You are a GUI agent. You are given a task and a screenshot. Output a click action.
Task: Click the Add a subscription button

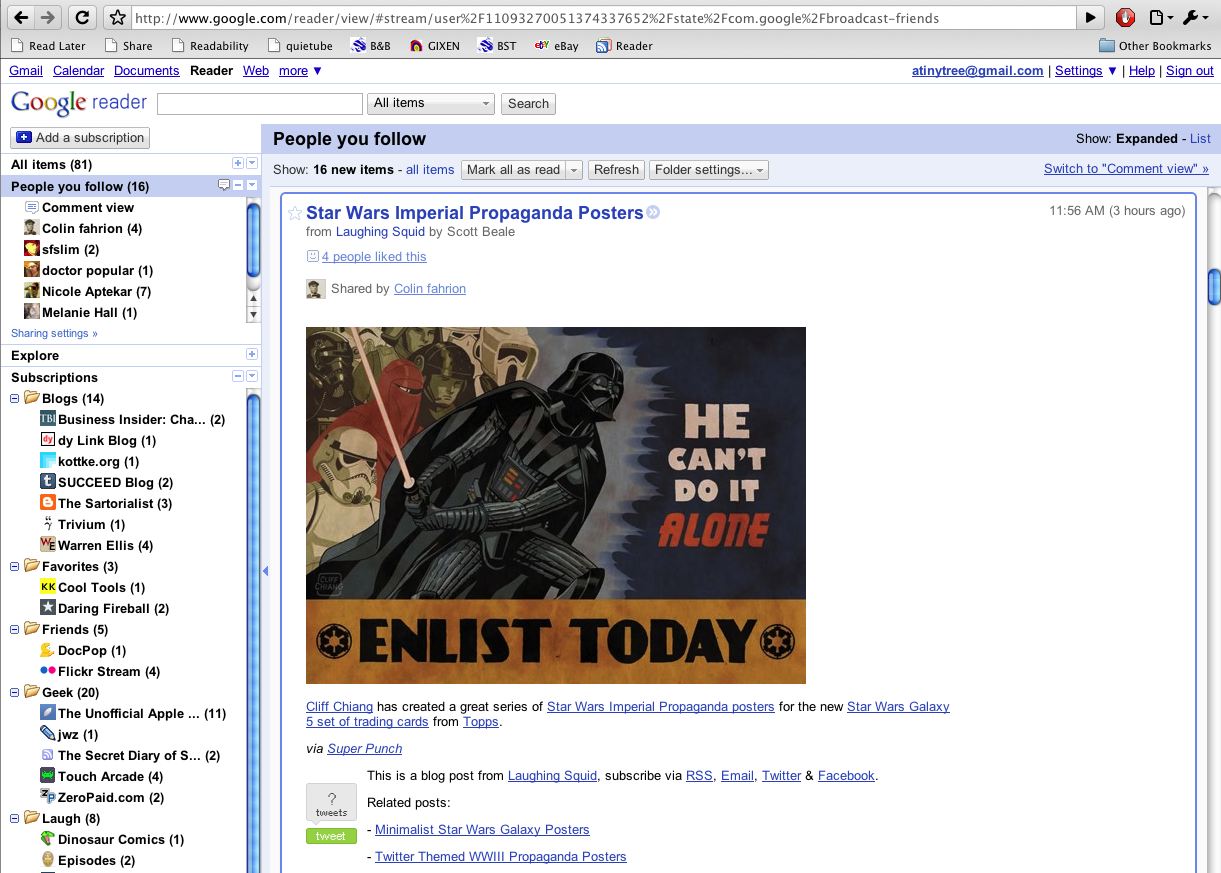80,138
